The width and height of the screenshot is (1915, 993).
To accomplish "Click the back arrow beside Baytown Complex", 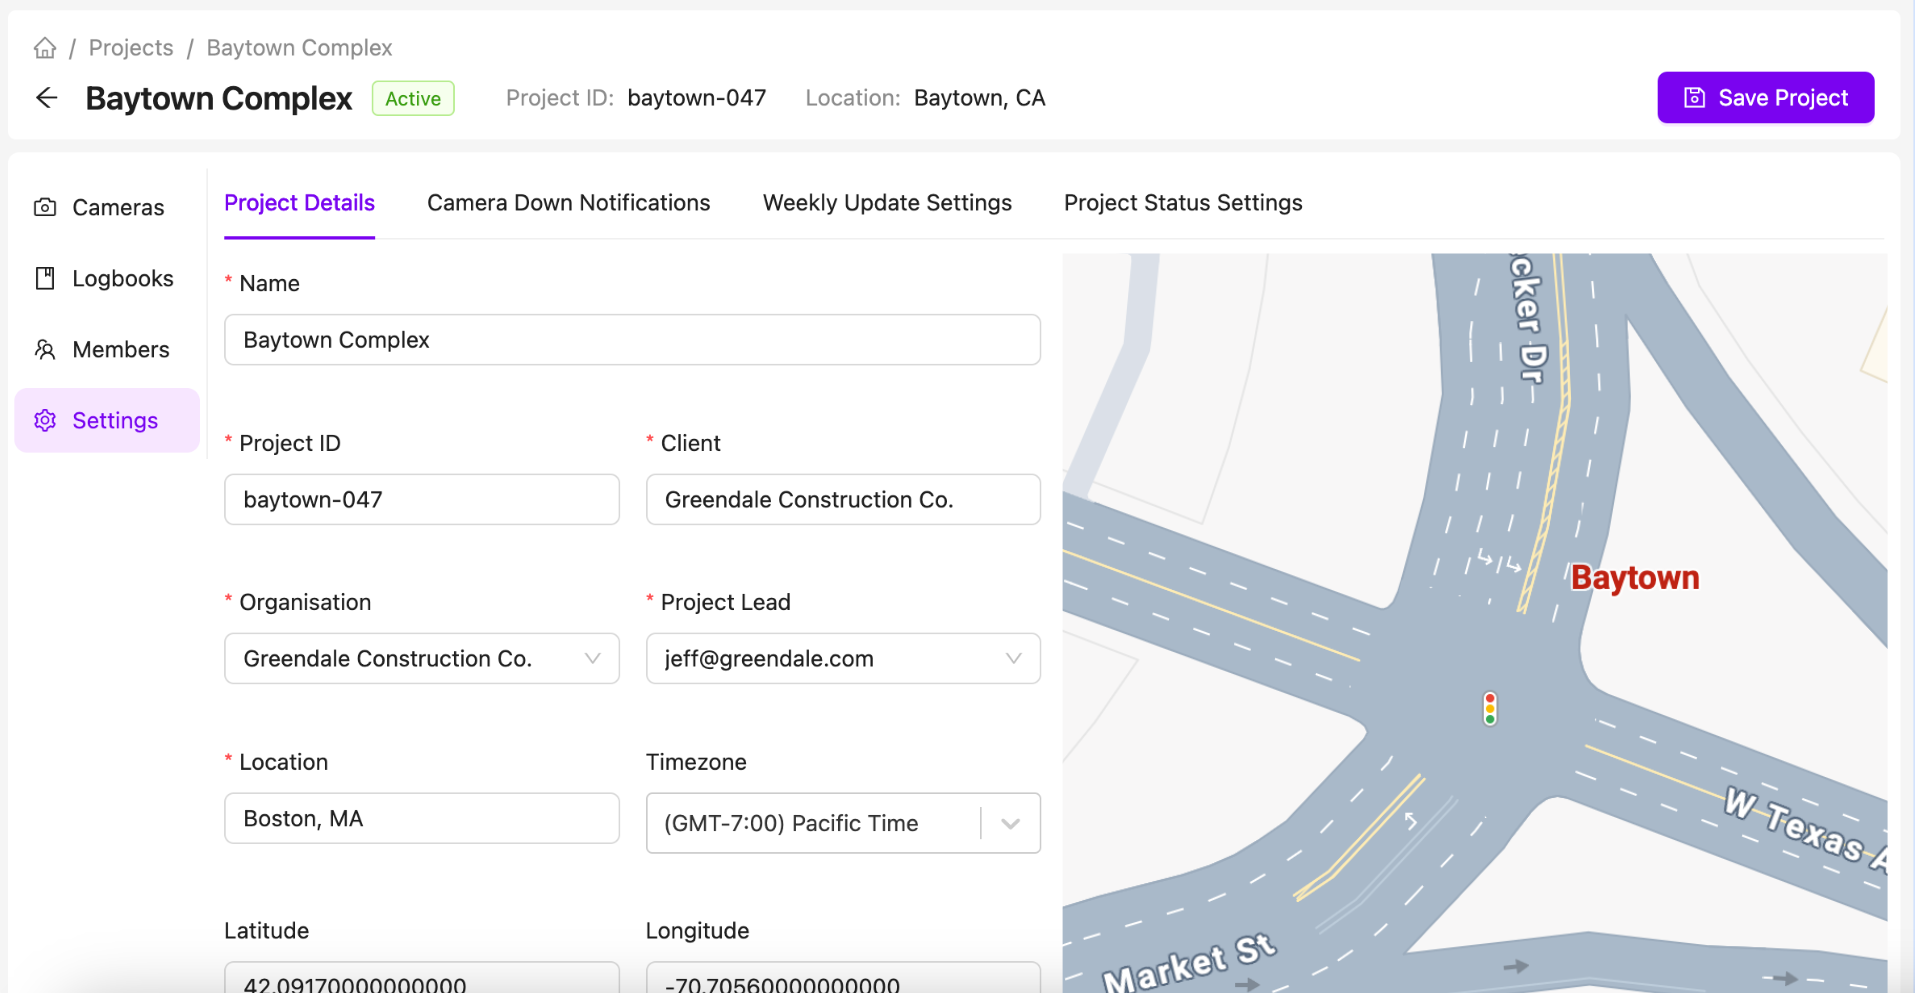I will click(x=46, y=97).
